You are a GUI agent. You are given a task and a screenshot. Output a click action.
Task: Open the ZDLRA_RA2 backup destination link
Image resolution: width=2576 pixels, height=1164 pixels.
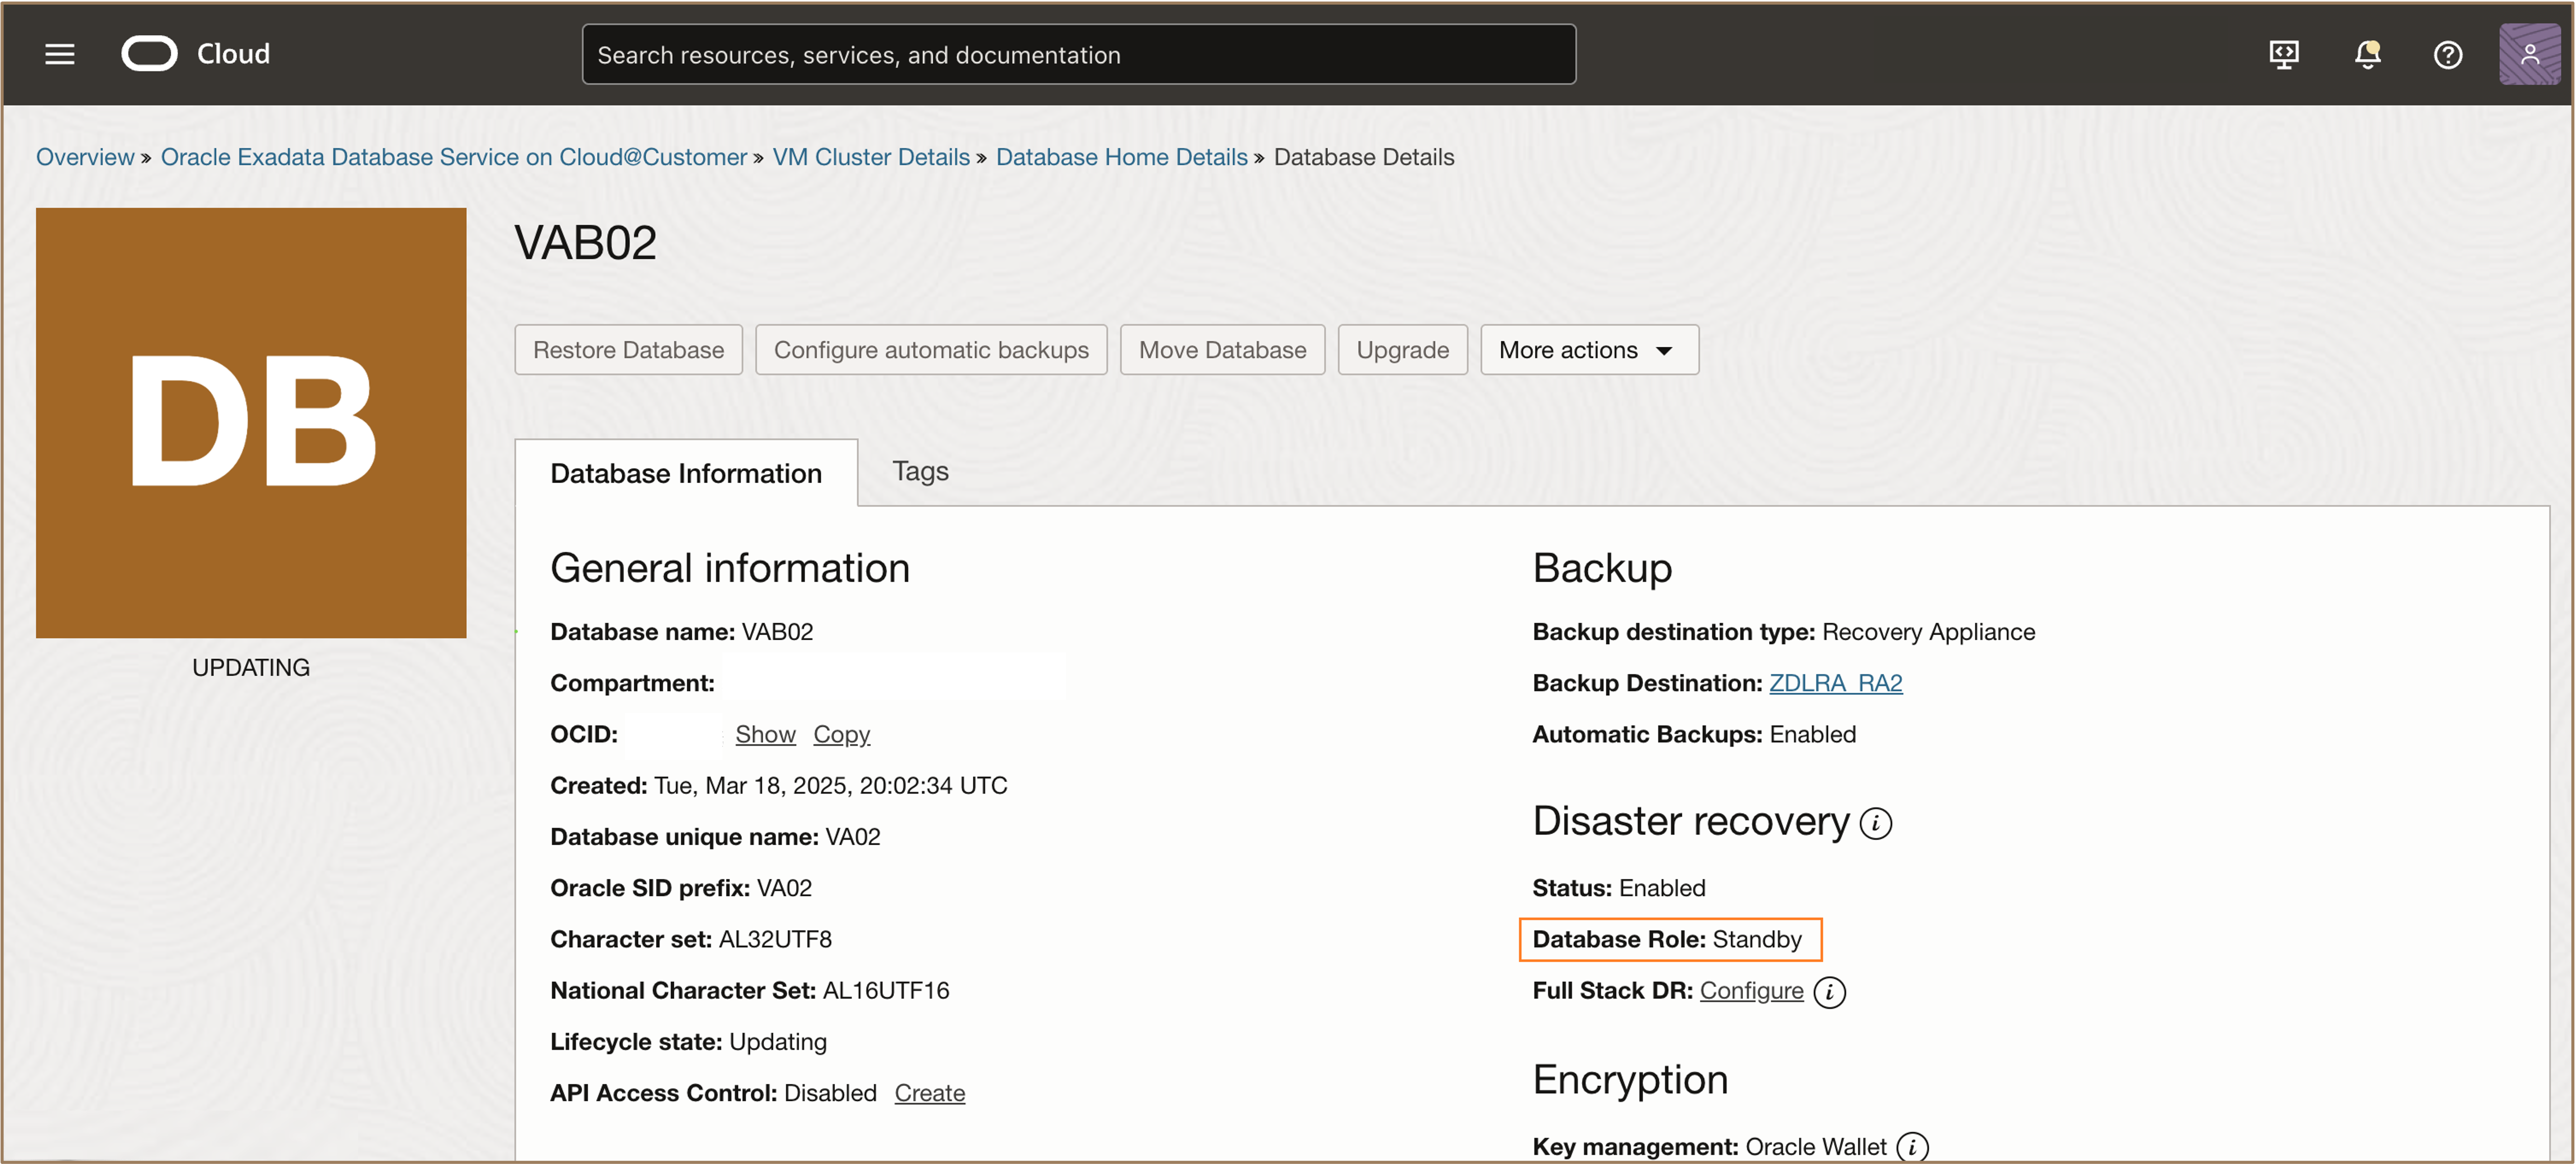tap(1835, 683)
